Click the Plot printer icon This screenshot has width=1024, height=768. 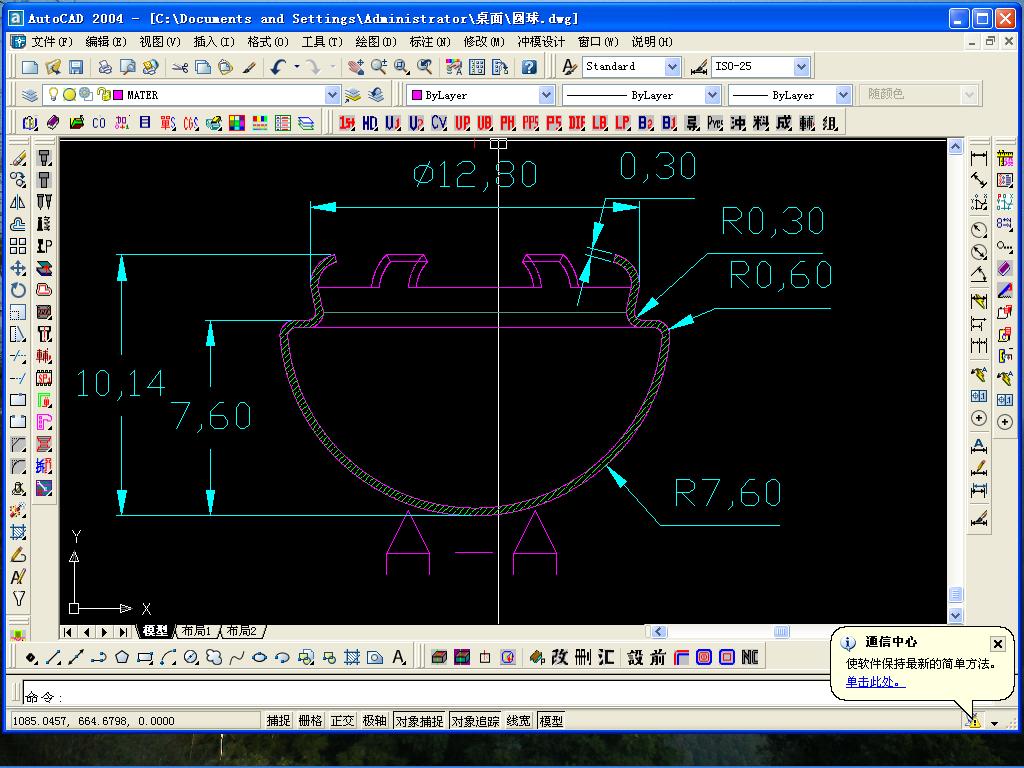[104, 67]
